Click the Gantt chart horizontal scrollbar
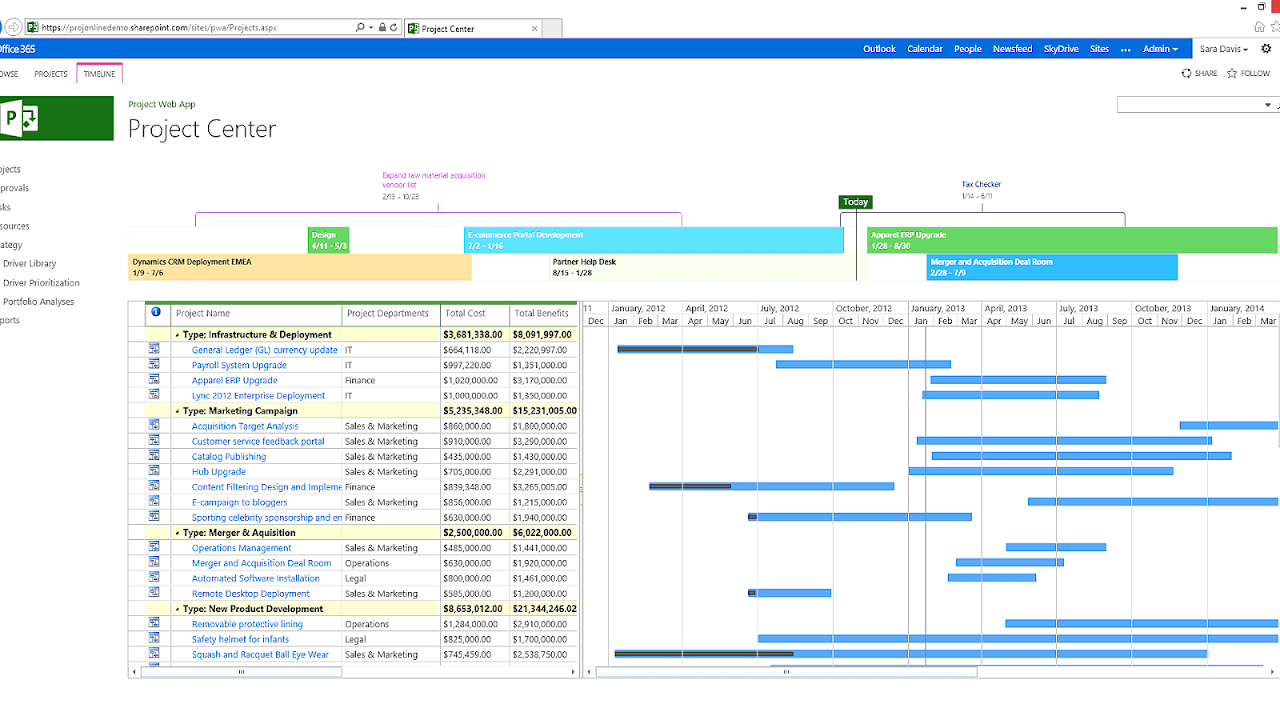The image size is (1280, 720). [x=786, y=672]
